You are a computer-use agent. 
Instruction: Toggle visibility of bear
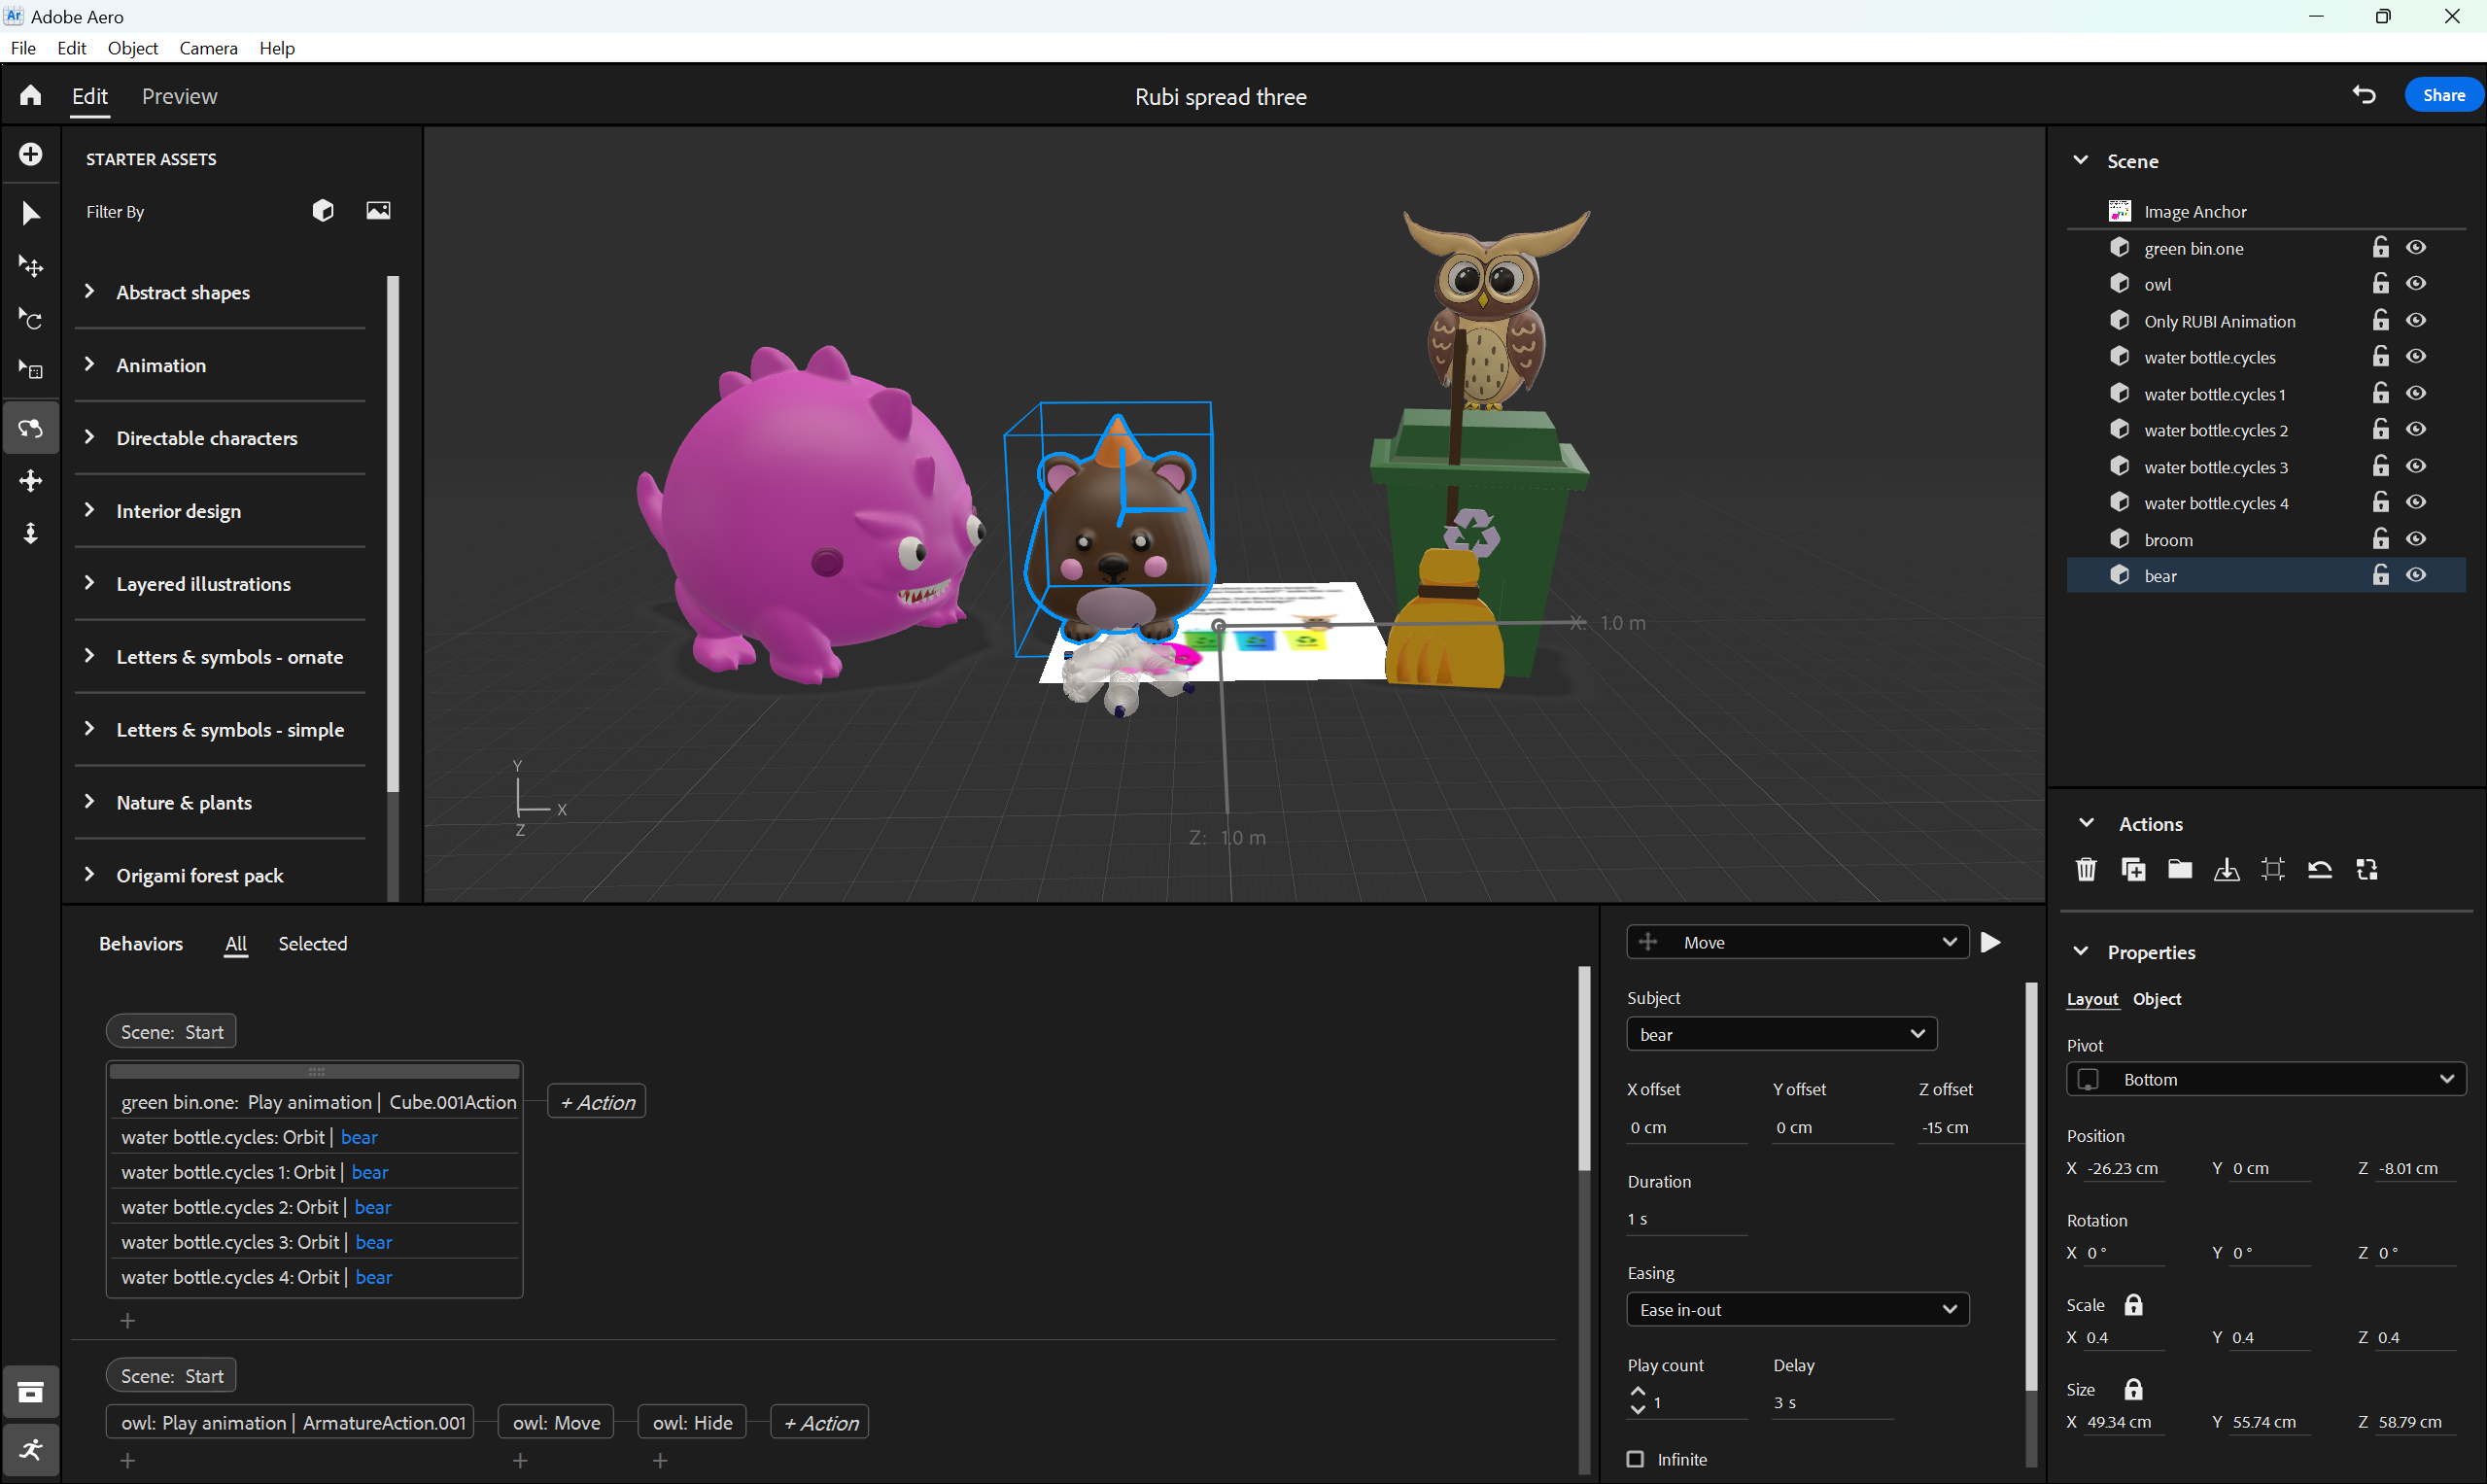pyautogui.click(x=2416, y=575)
